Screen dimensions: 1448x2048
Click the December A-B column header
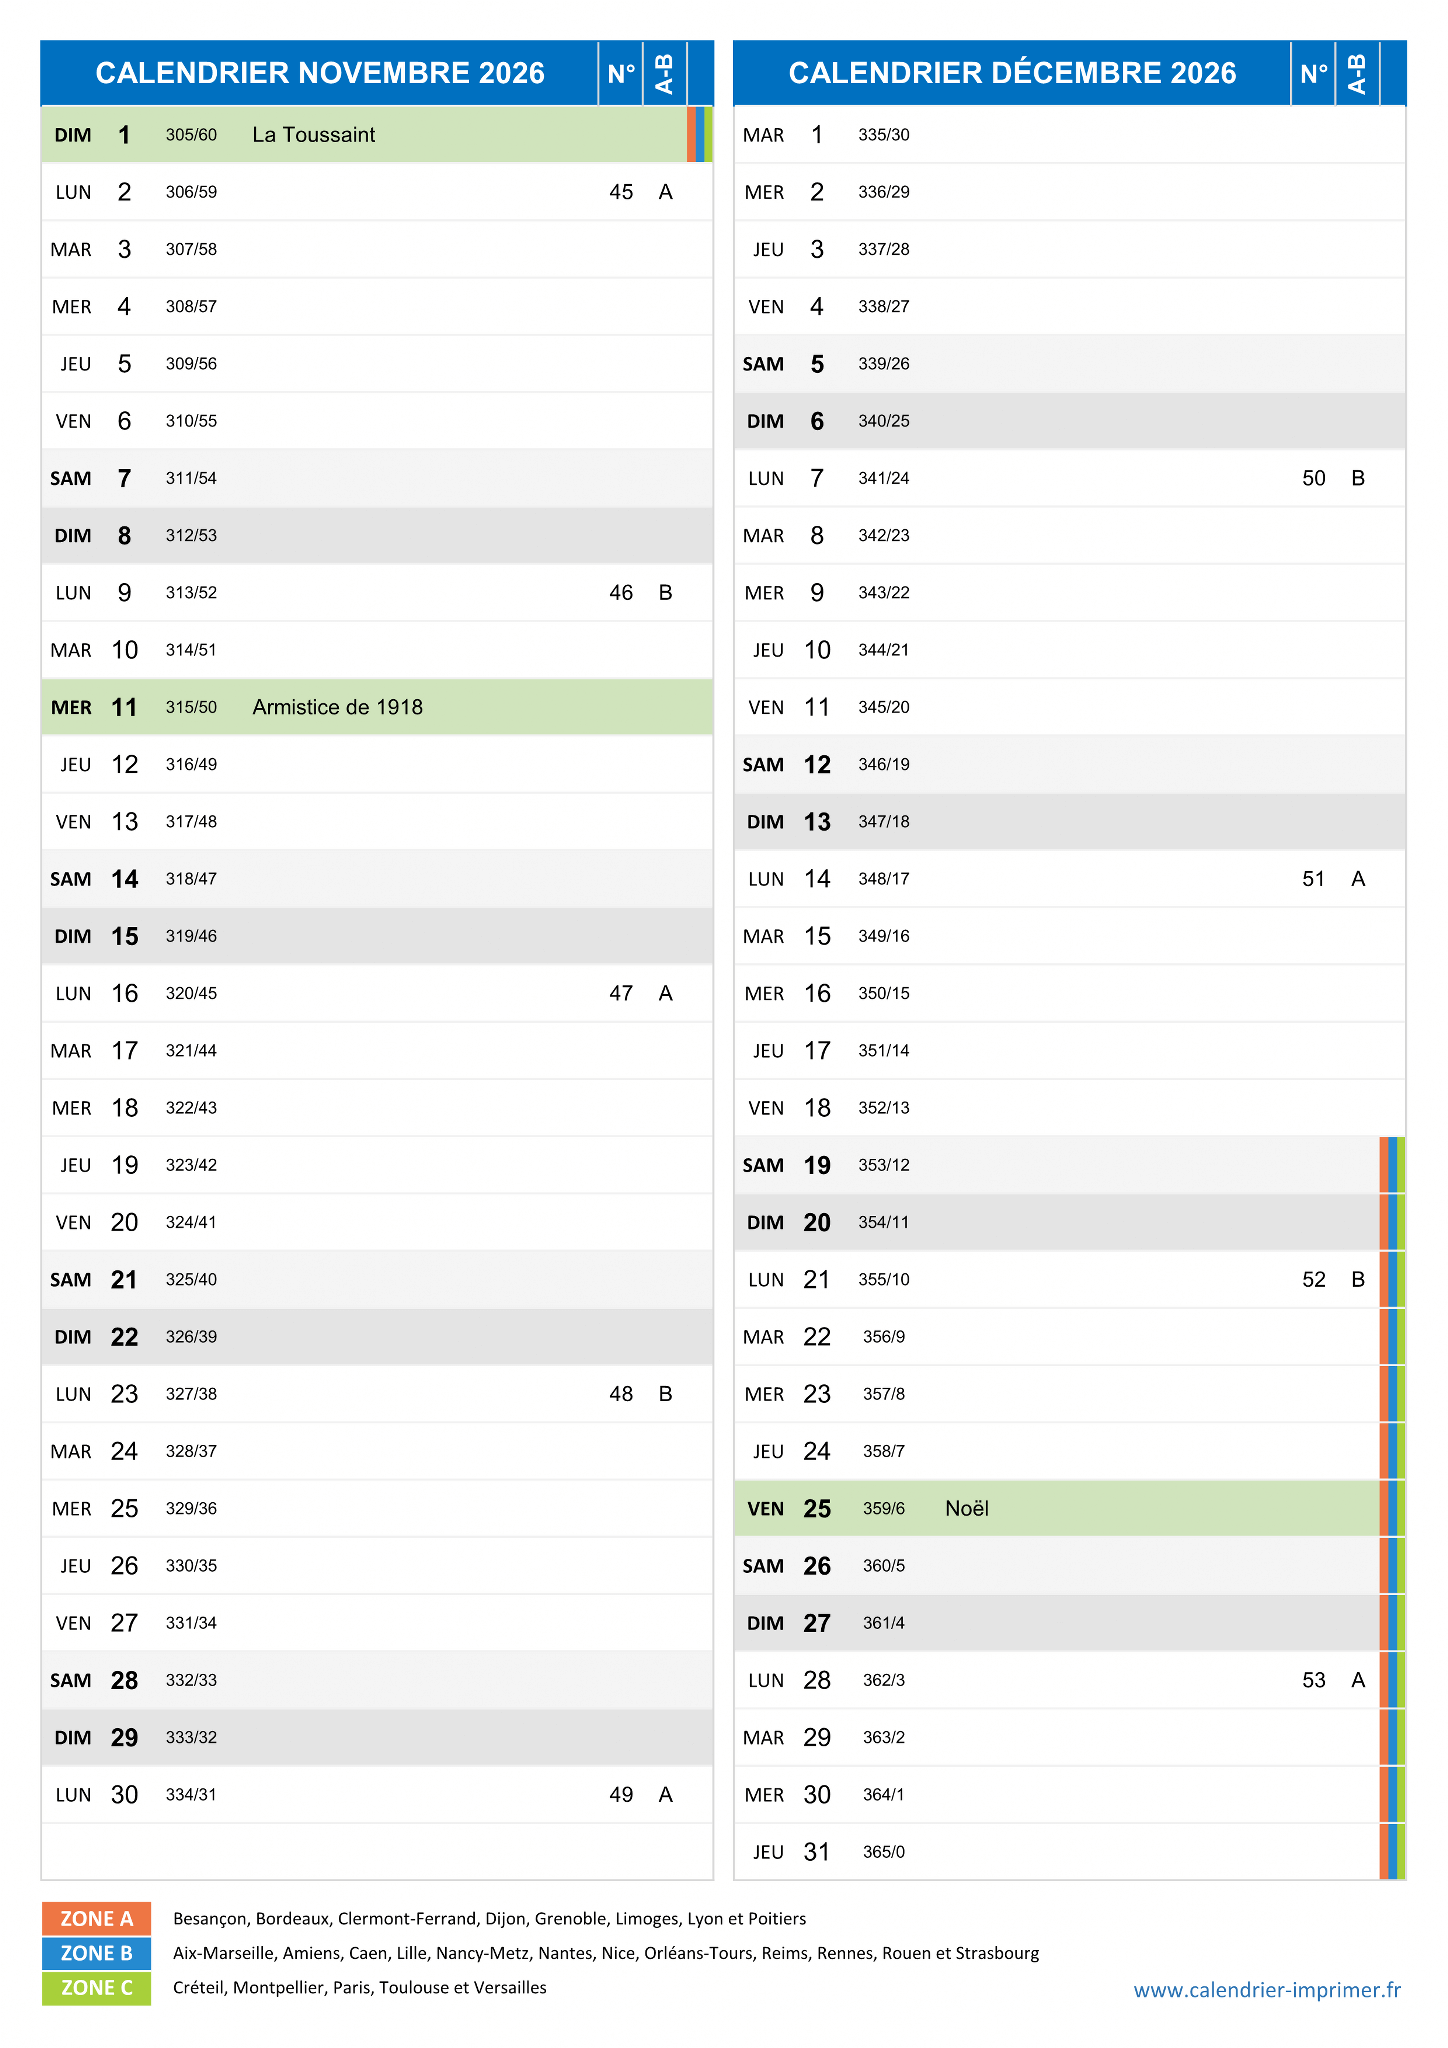1357,73
